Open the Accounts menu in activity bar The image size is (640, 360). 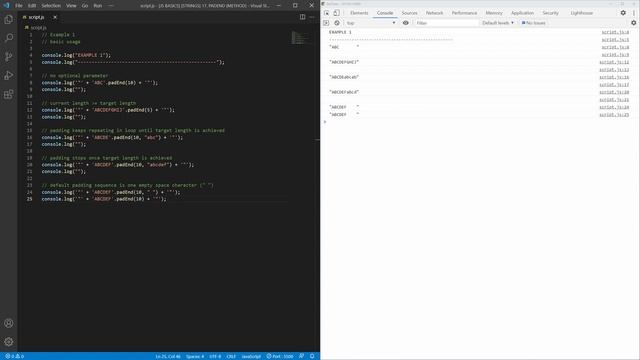[x=9, y=323]
